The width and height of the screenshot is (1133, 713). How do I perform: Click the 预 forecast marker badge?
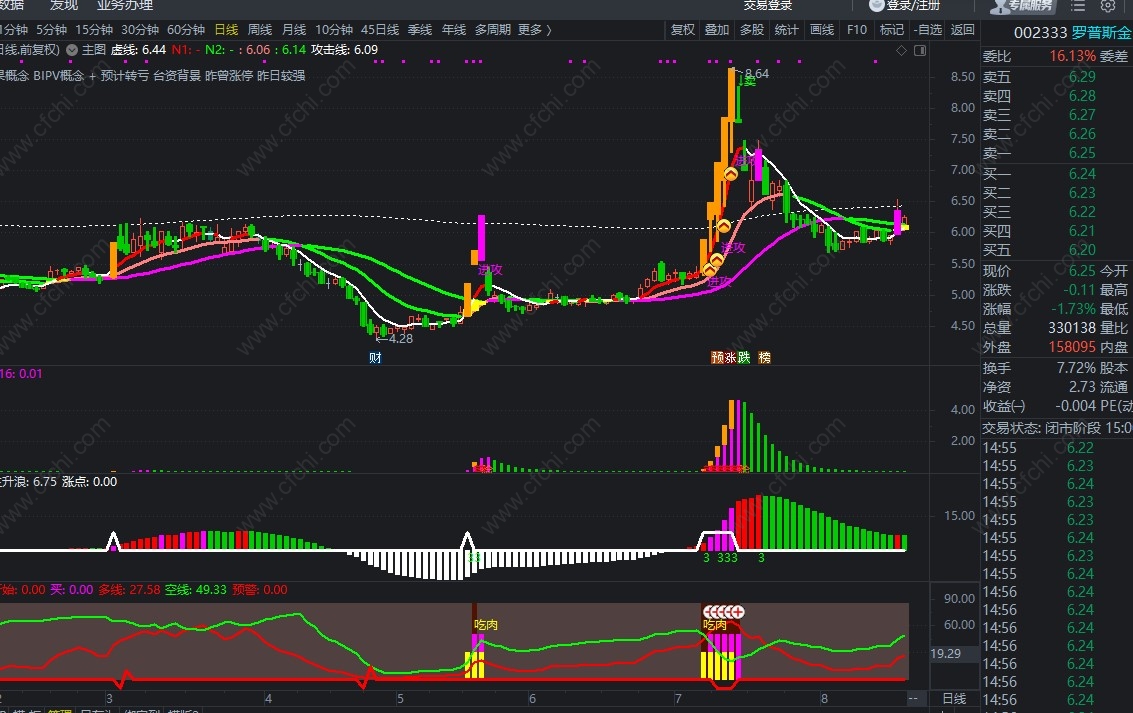pos(718,358)
